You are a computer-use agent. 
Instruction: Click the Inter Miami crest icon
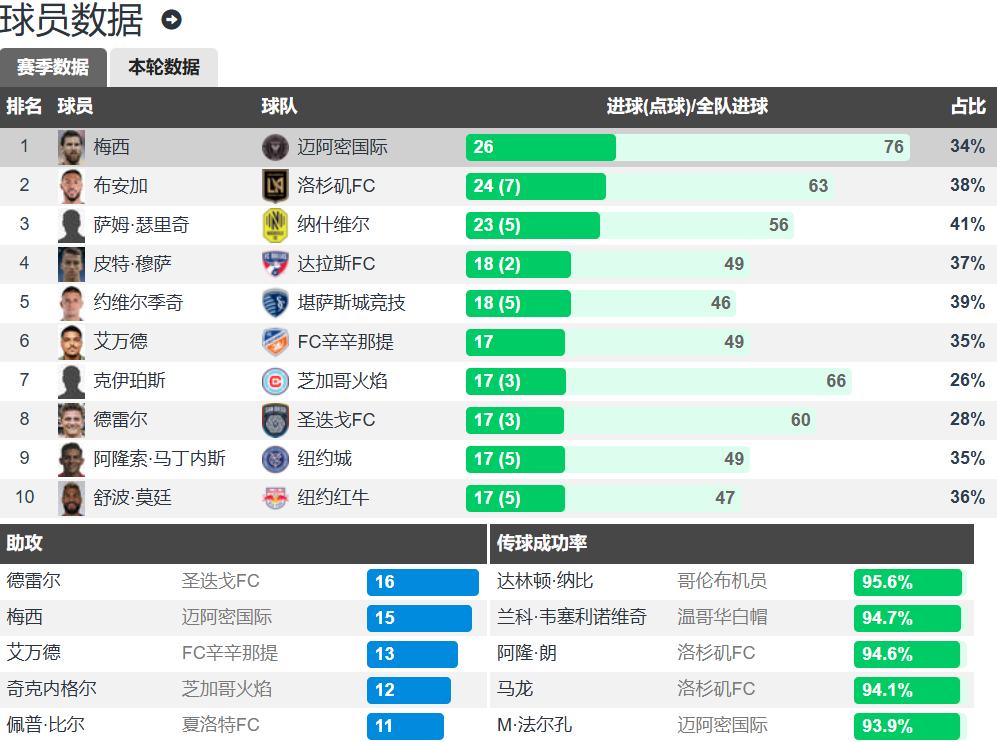pyautogui.click(x=275, y=148)
